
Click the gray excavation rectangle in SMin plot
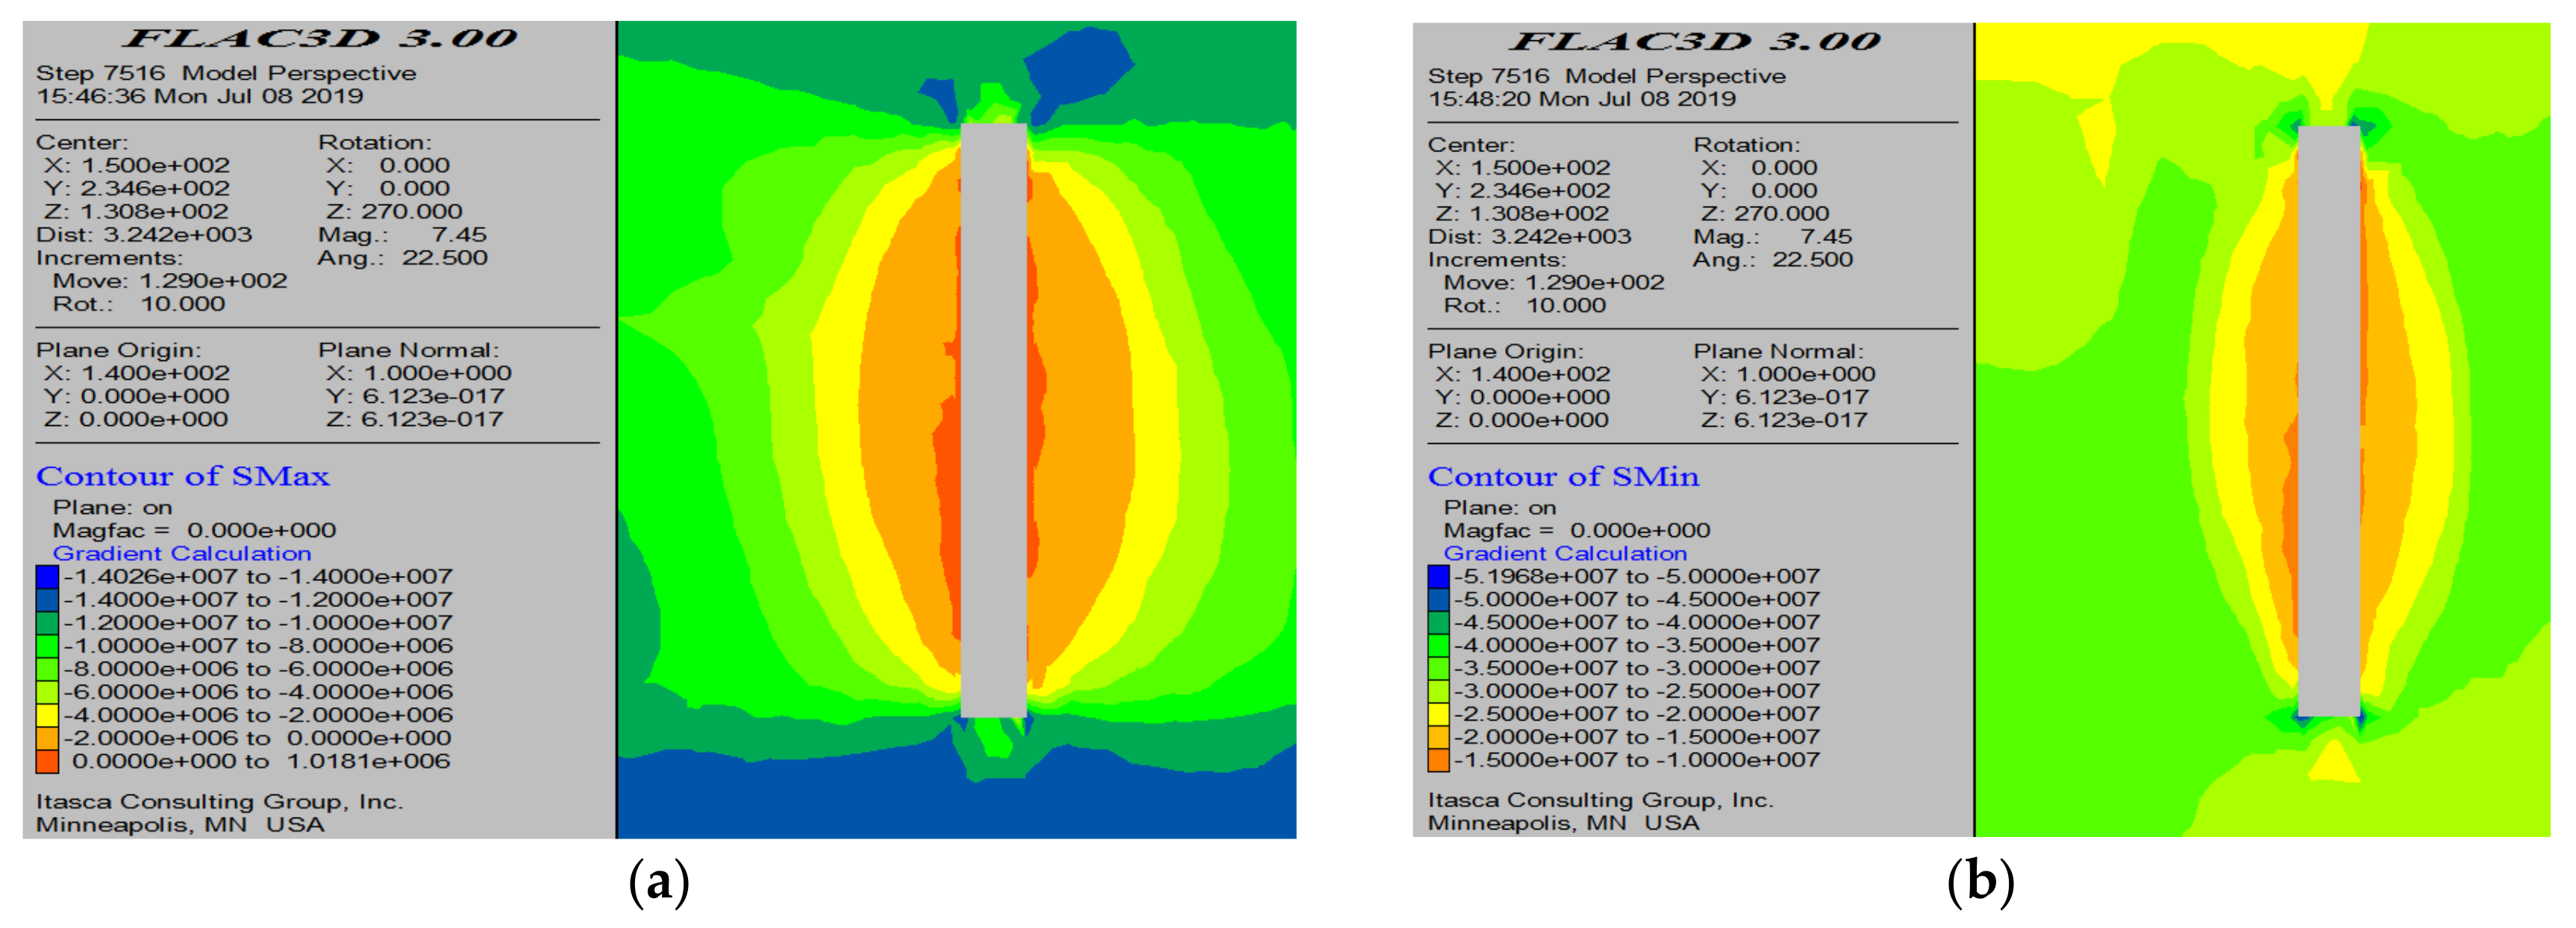pos(2329,420)
